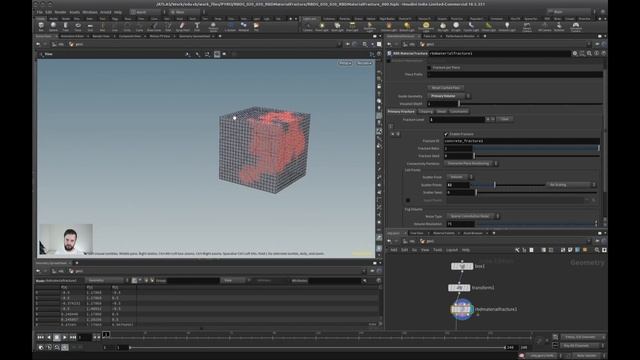Click the Scatter Points slider handle
Viewport: 640px width, 360px height.
(495, 185)
